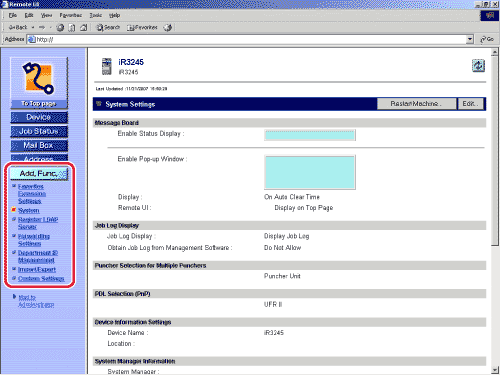Click the iR3245 device printer icon
The image size is (500, 375).
[107, 66]
